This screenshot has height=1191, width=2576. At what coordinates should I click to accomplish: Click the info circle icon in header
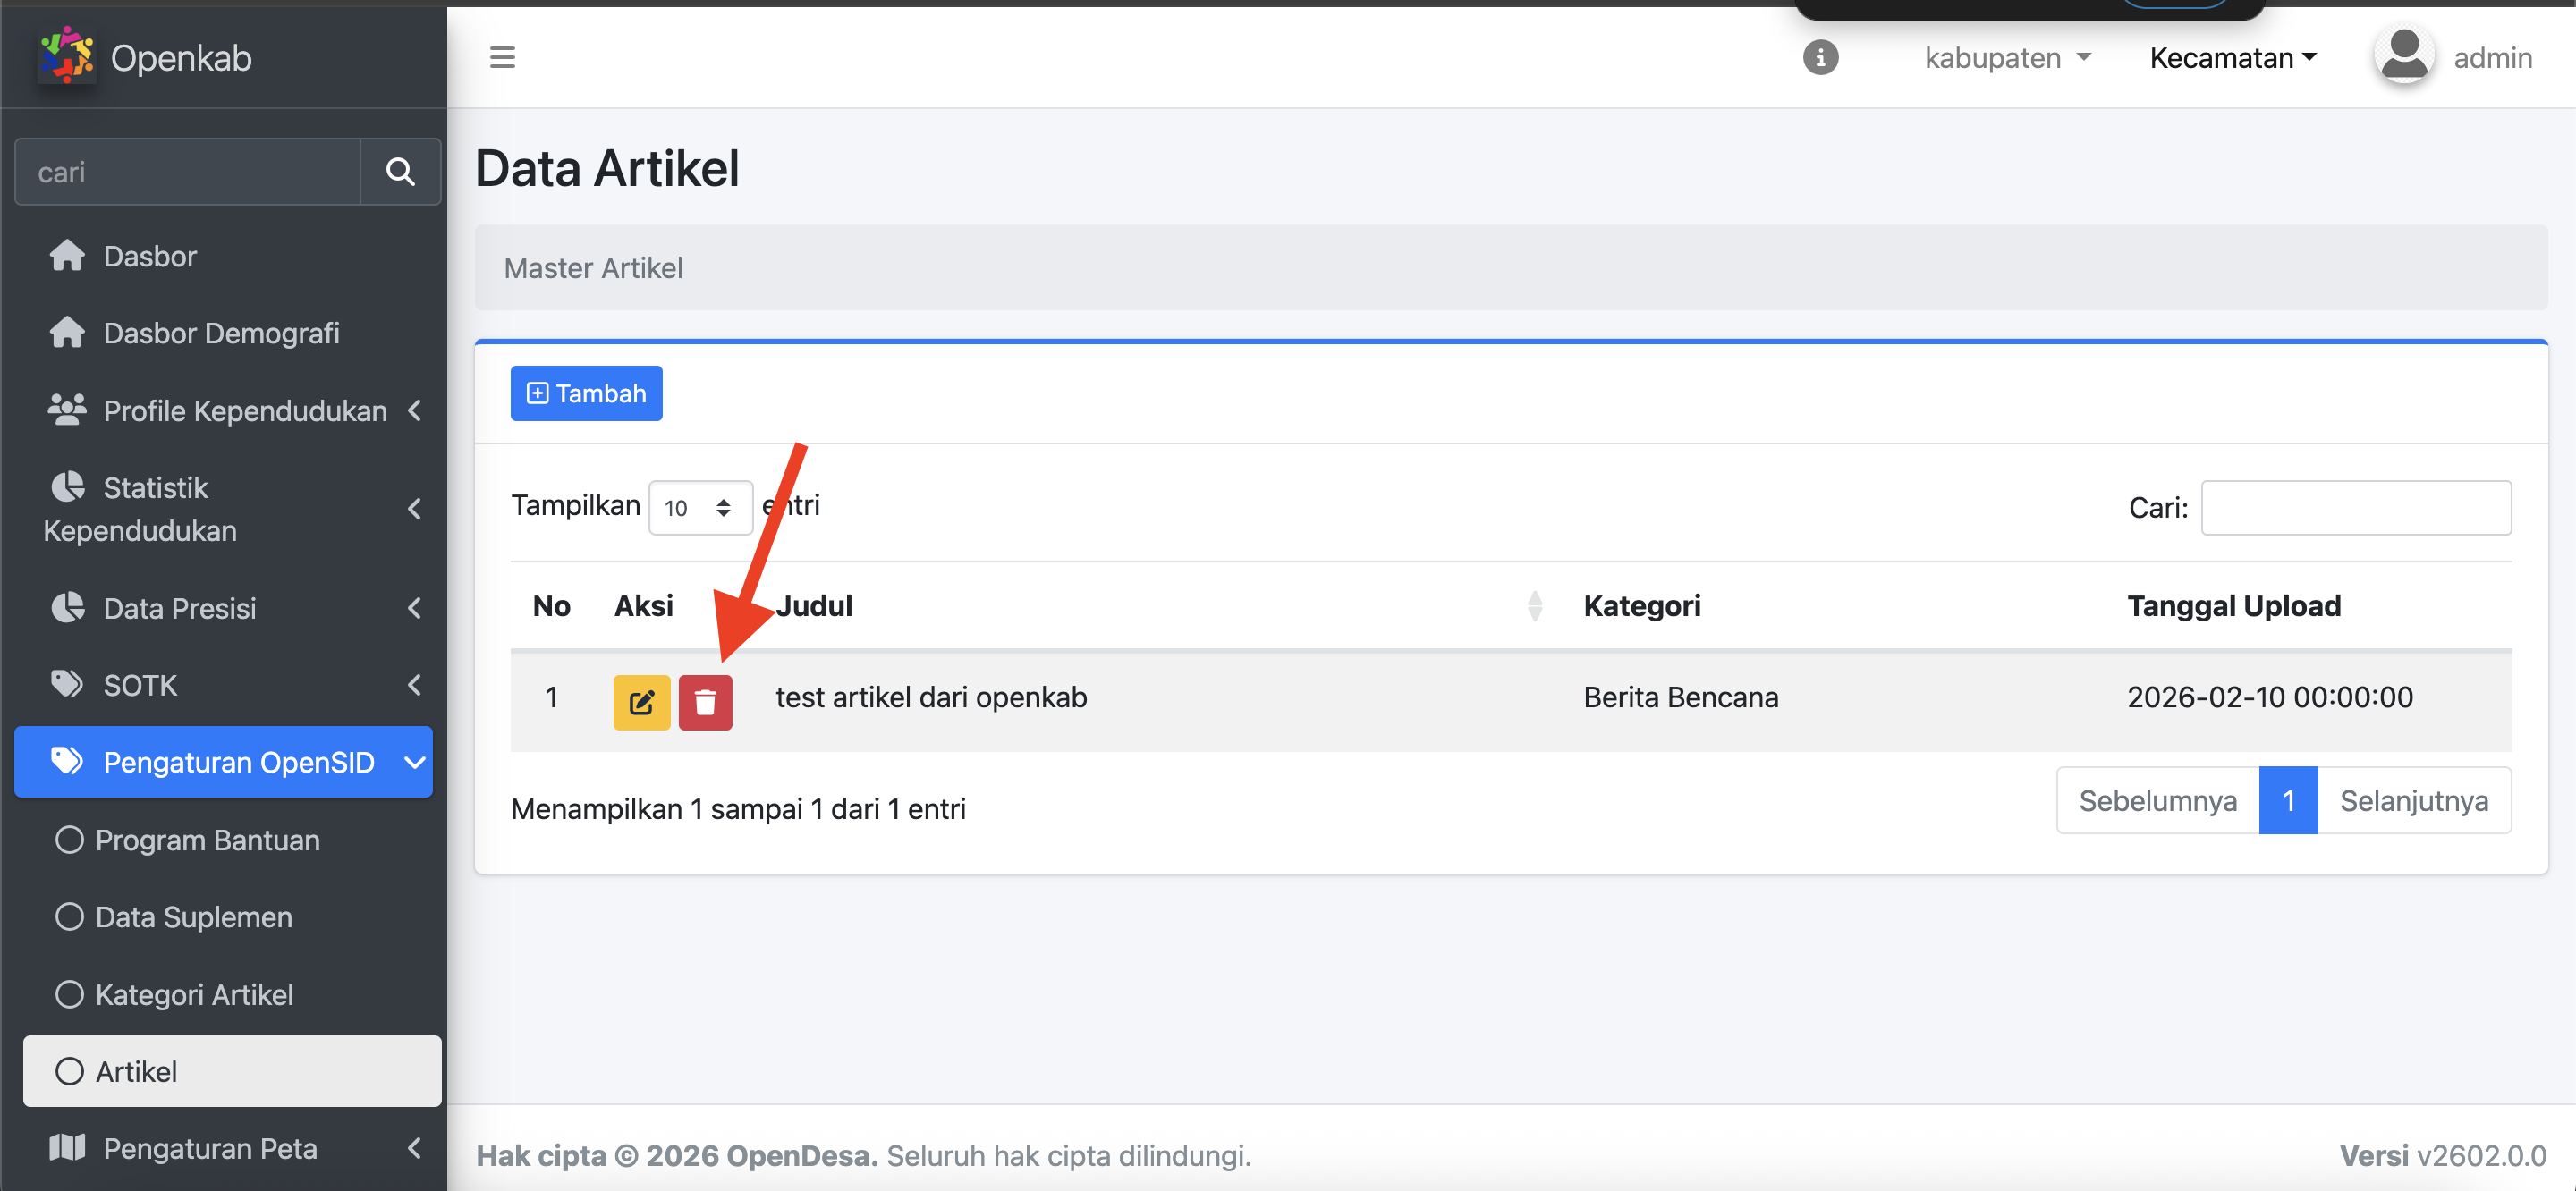click(x=1820, y=57)
